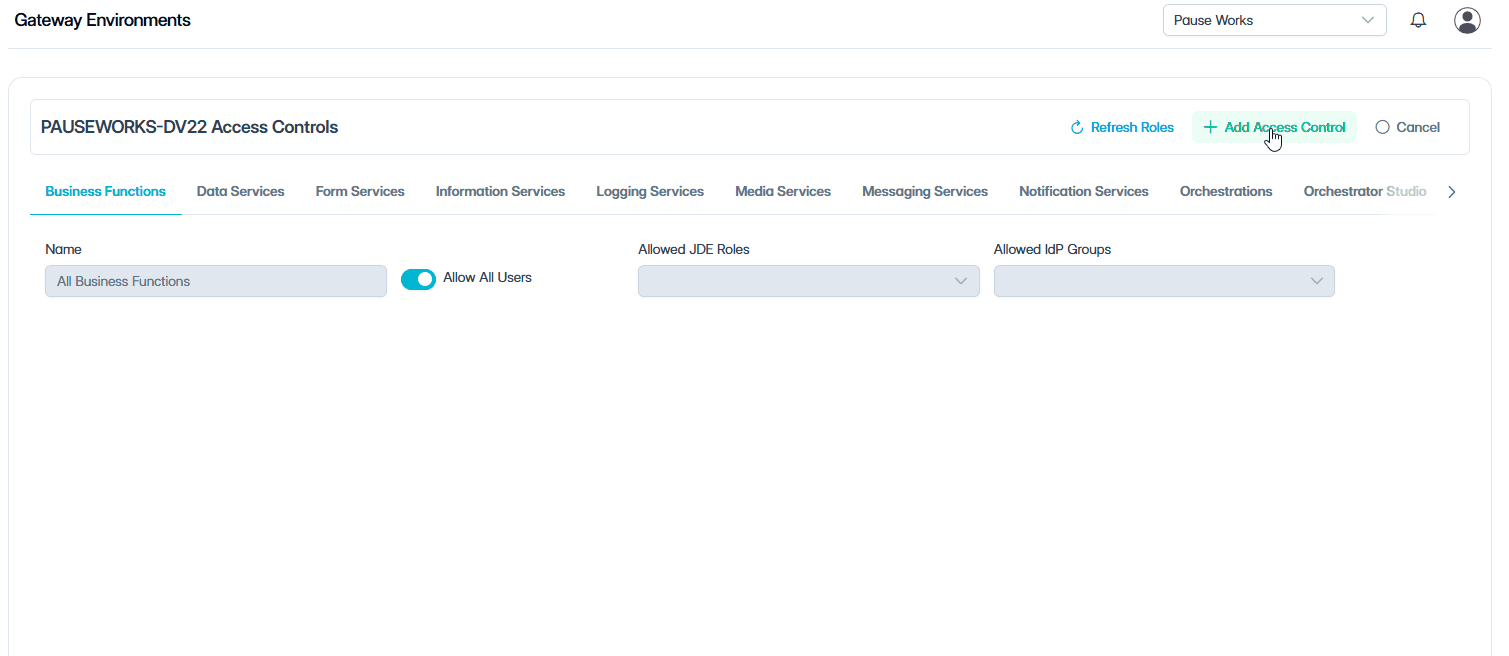Image resolution: width=1509 pixels, height=656 pixels.
Task: Go to the Messaging Services tab
Action: (925, 191)
